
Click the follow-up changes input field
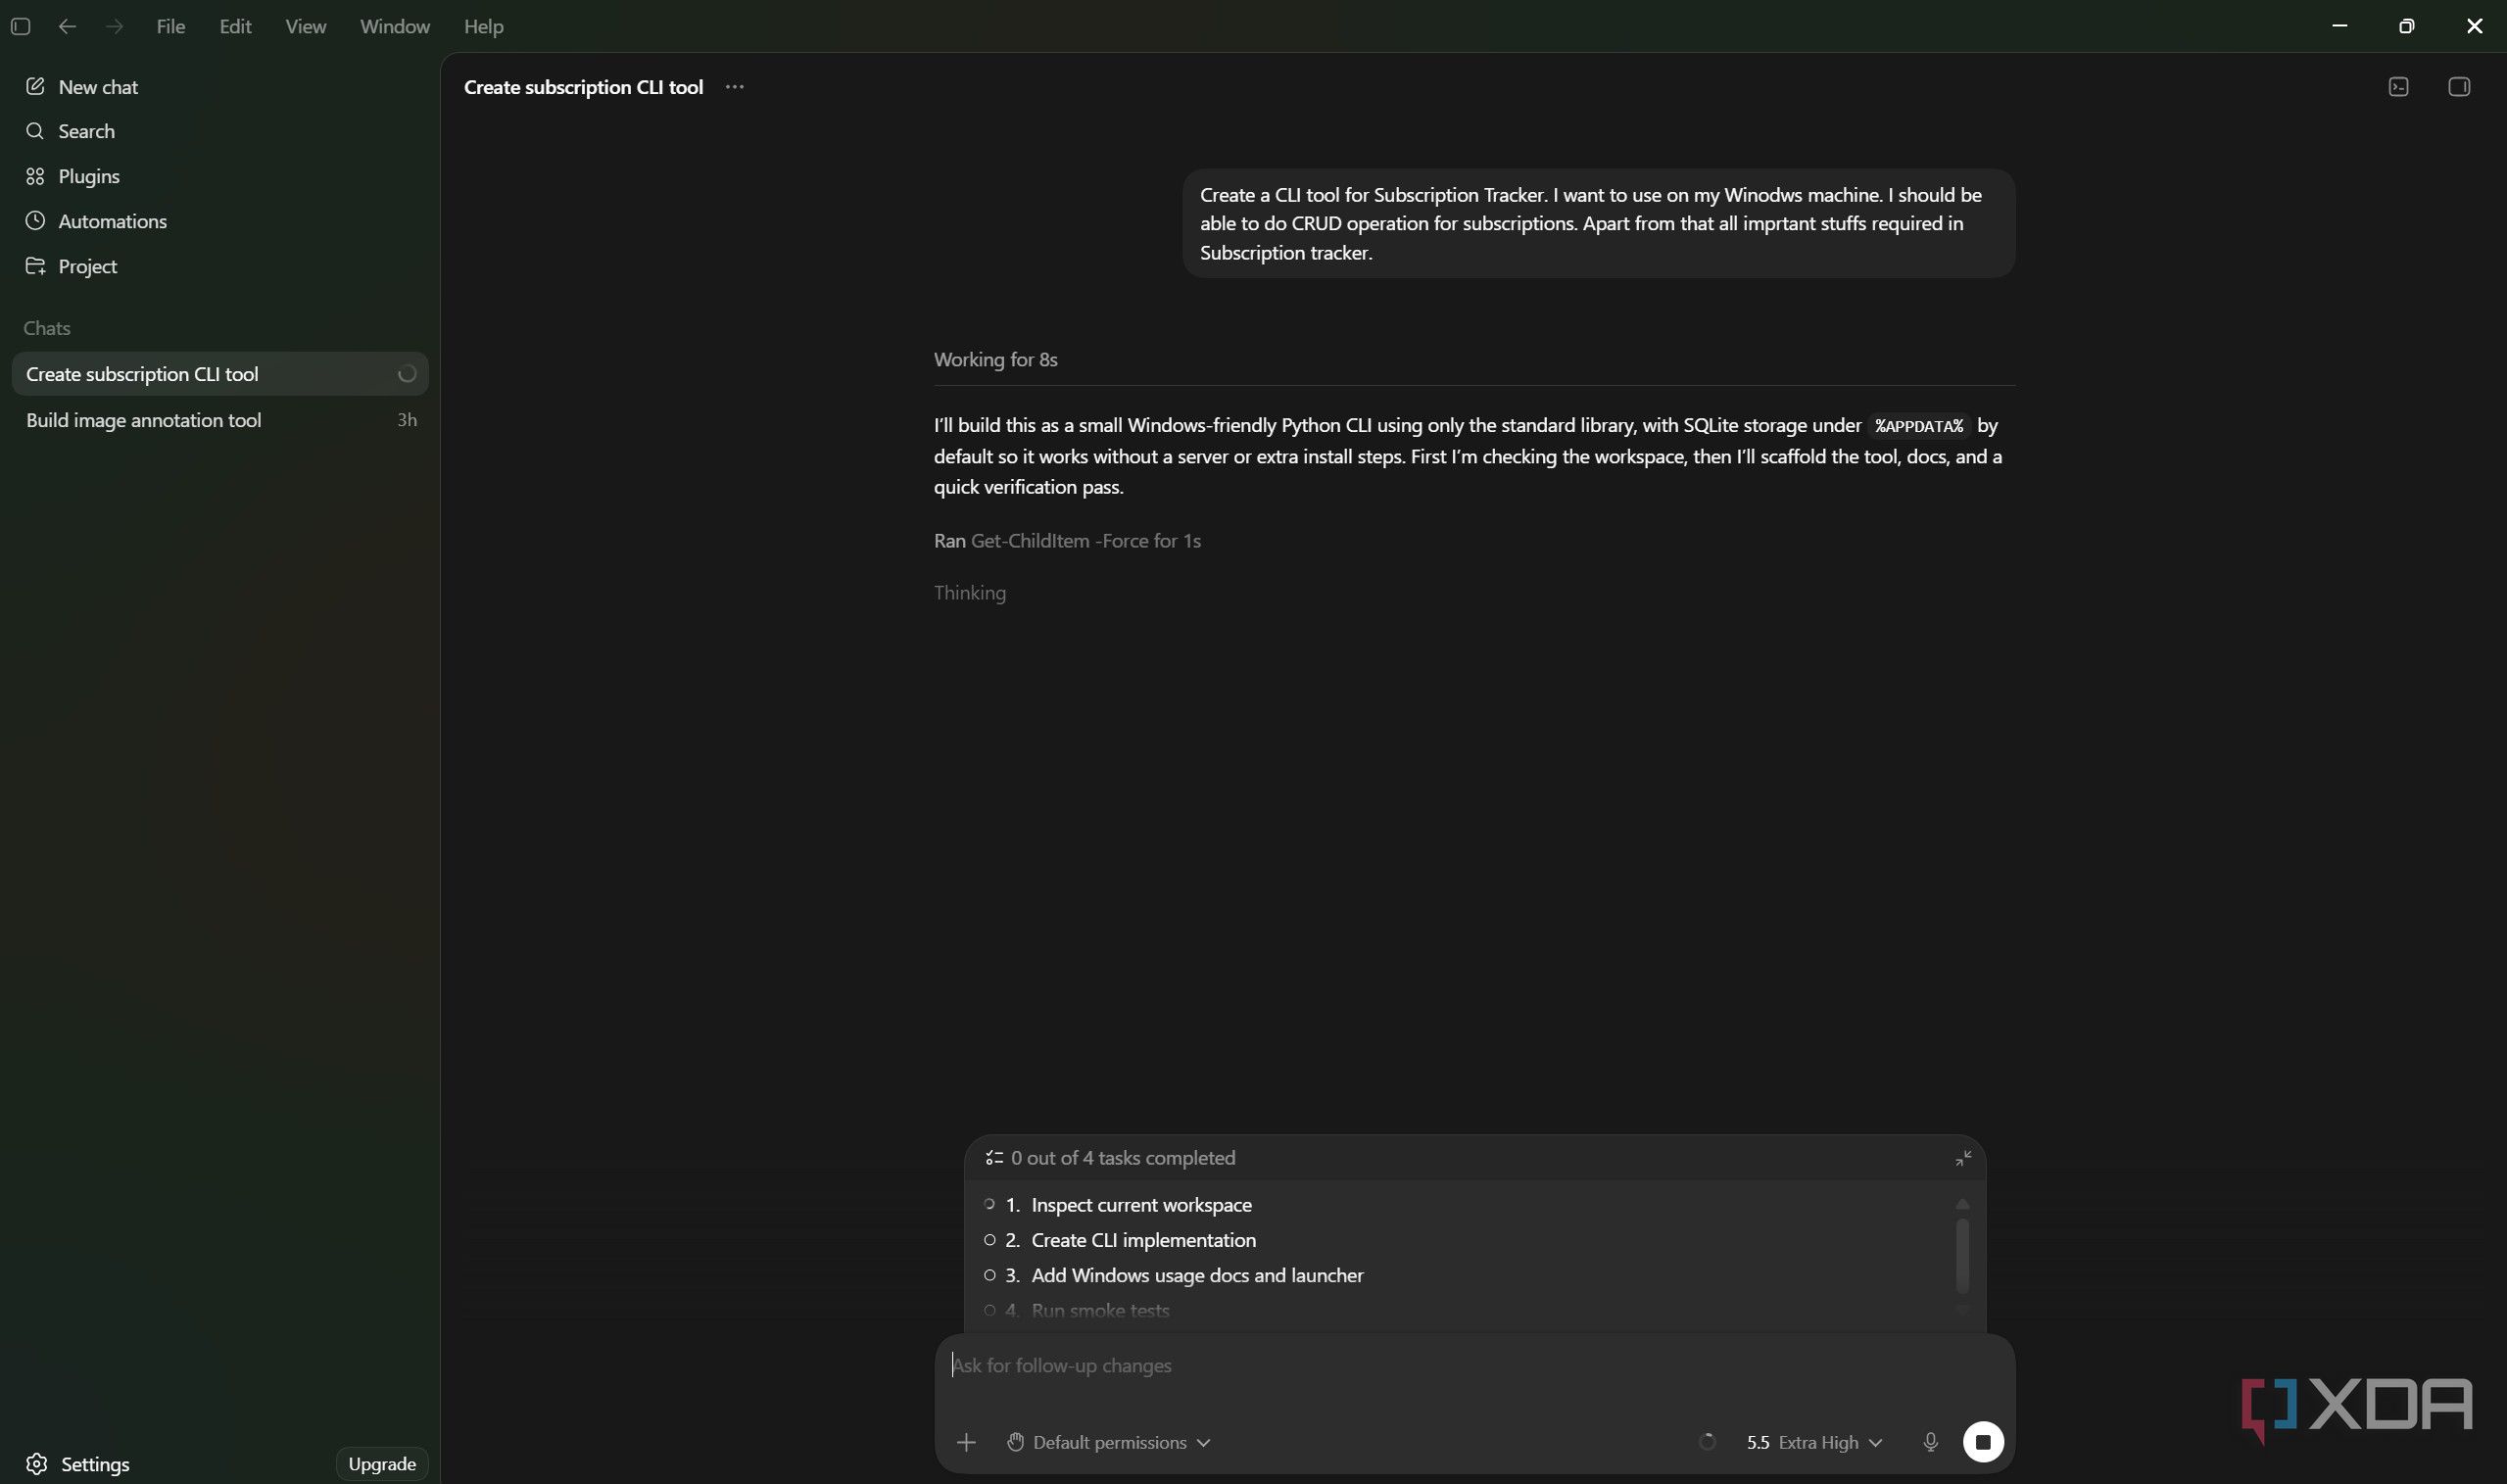click(x=1474, y=1366)
